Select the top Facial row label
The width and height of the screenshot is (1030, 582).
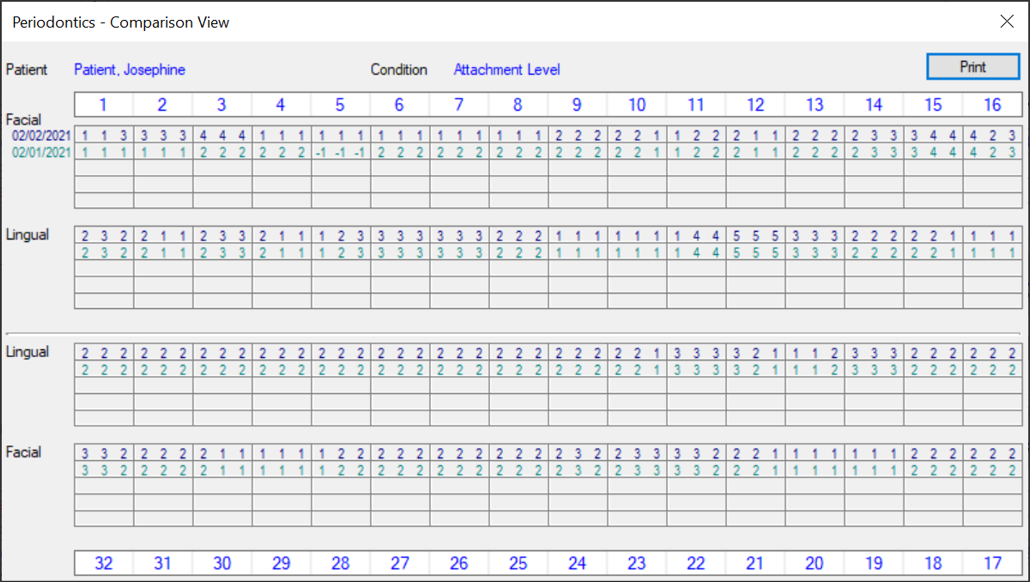pos(23,120)
